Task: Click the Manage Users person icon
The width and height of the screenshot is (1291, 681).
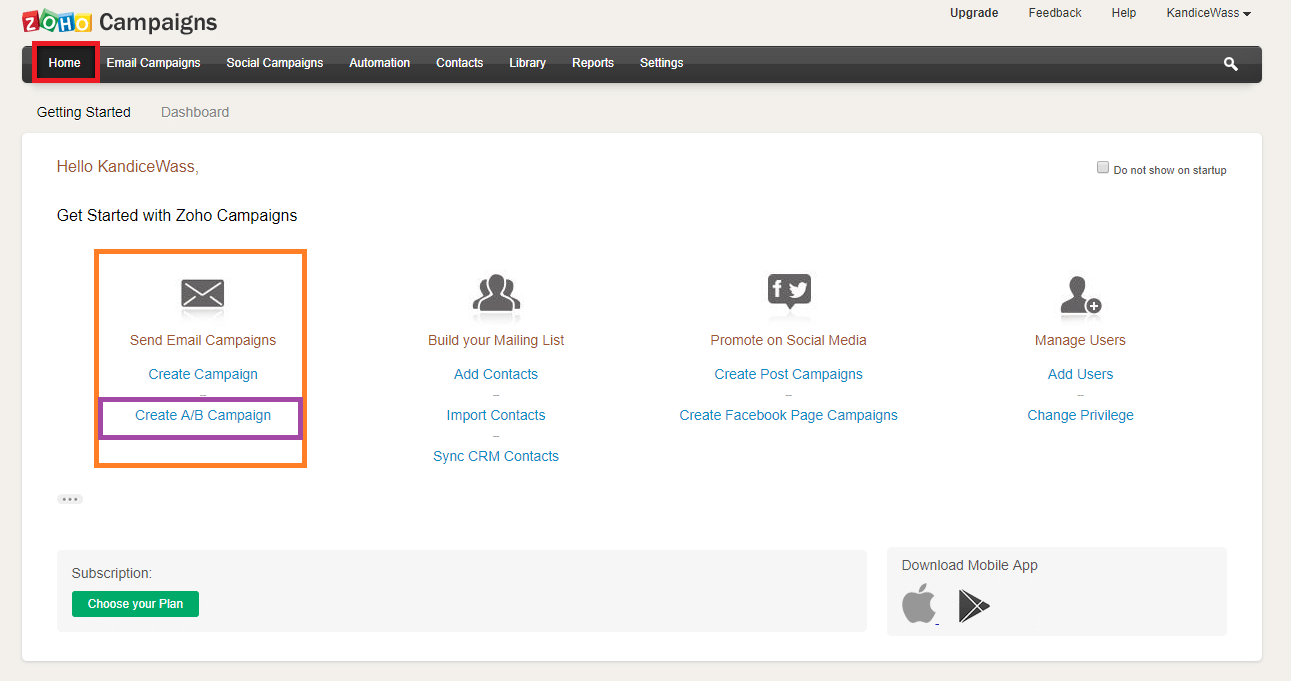Action: click(1080, 294)
